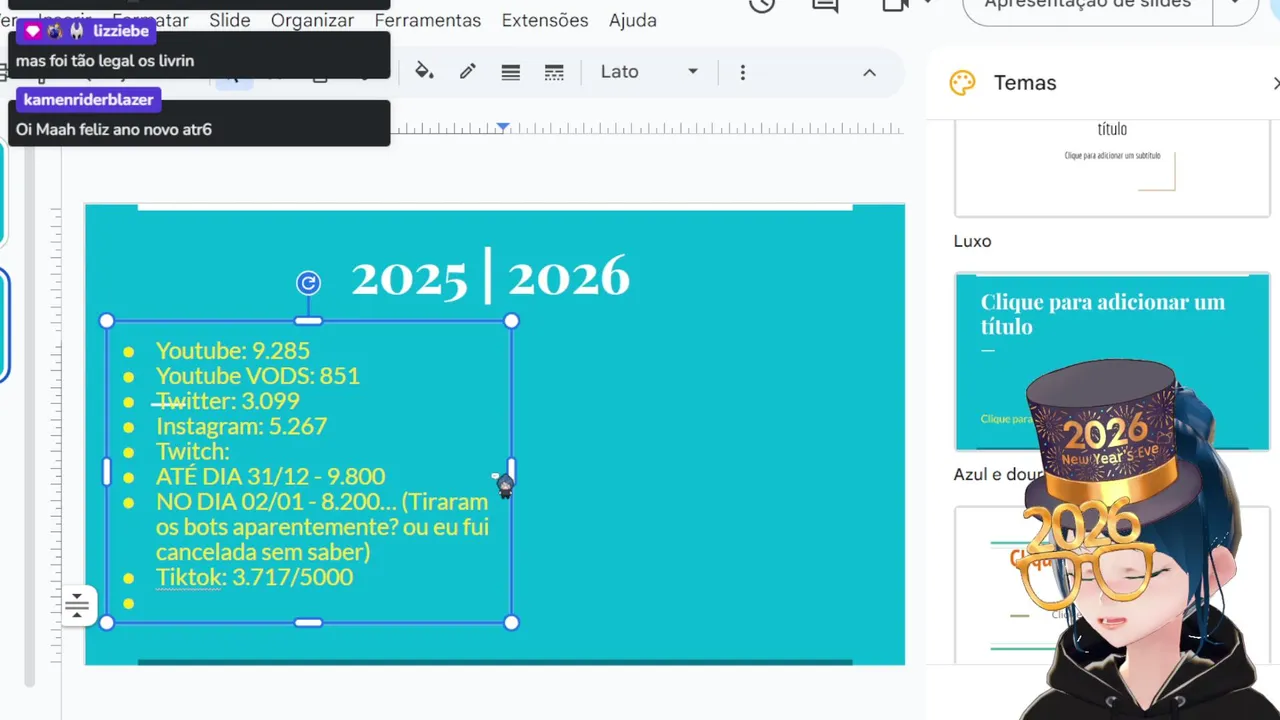Click the Temas palette icon
Viewport: 1280px width, 720px height.
962,83
